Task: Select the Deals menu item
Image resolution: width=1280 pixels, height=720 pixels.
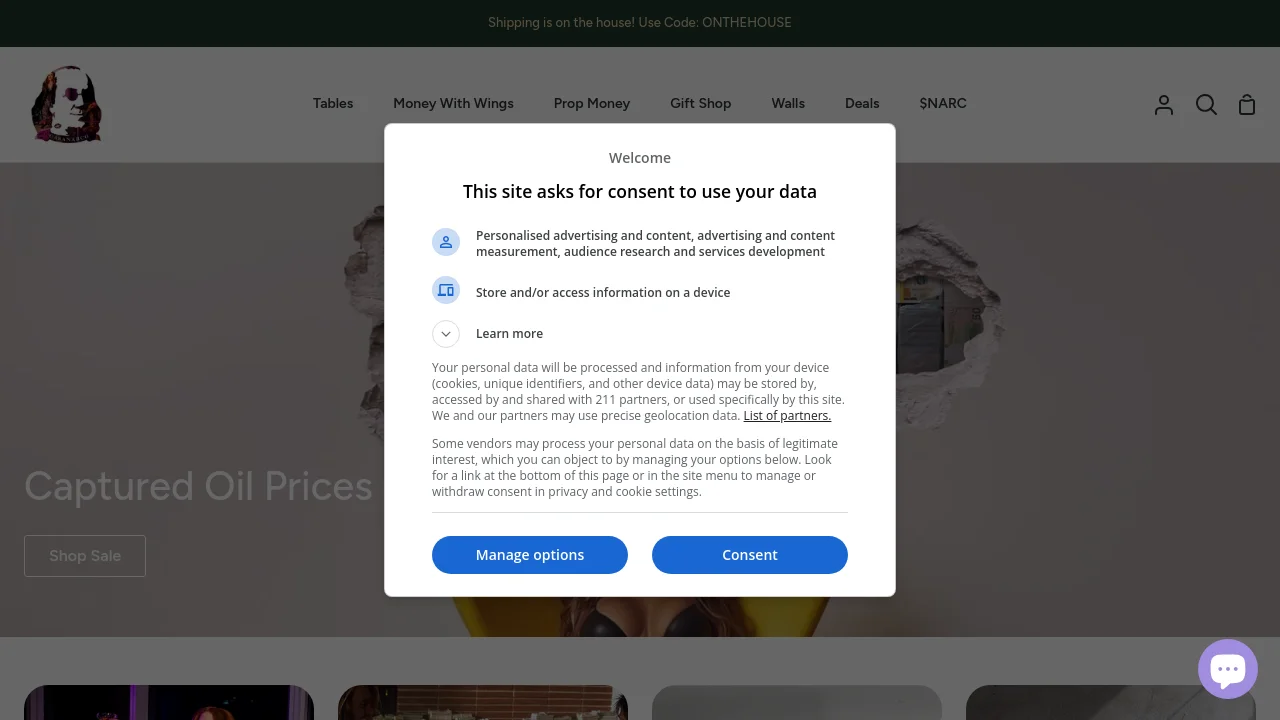Action: [x=862, y=103]
